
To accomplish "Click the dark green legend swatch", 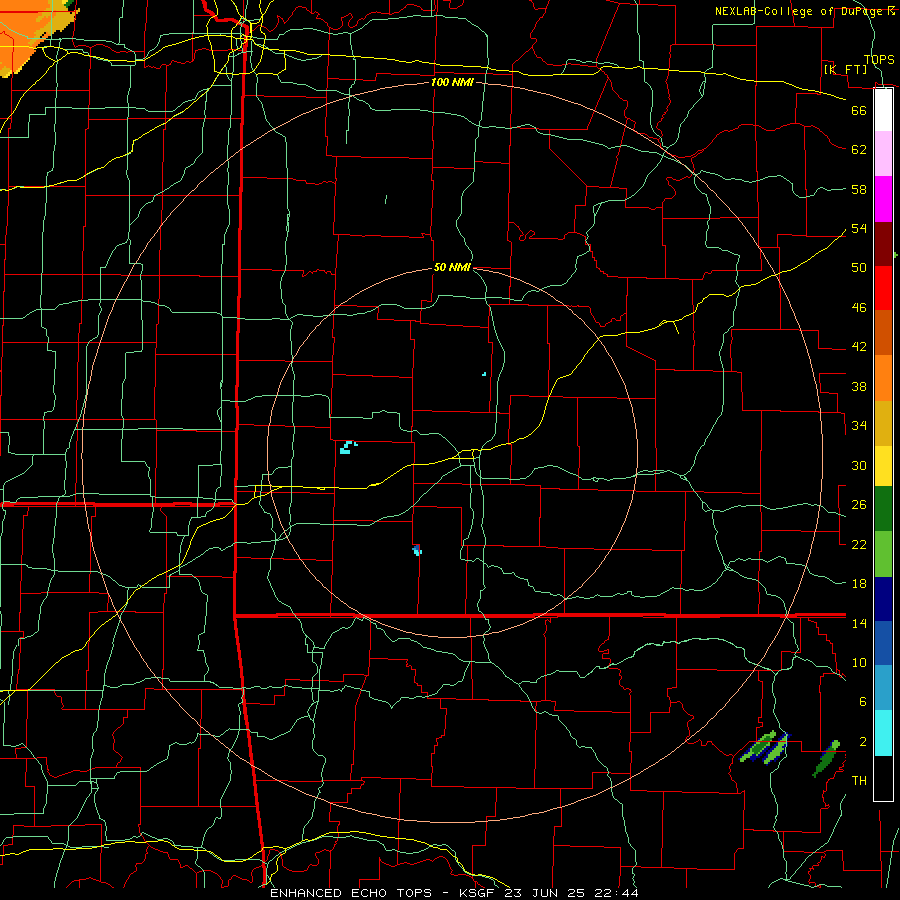I will point(883,509).
